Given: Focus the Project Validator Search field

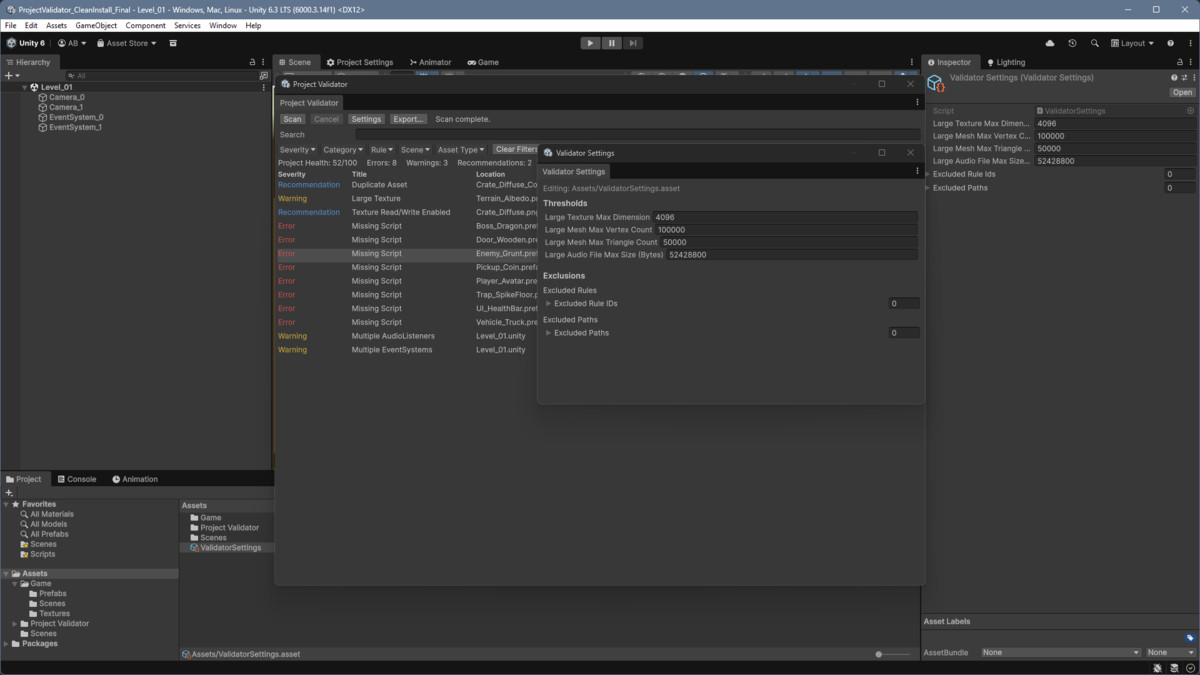Looking at the screenshot, I should click(638, 134).
